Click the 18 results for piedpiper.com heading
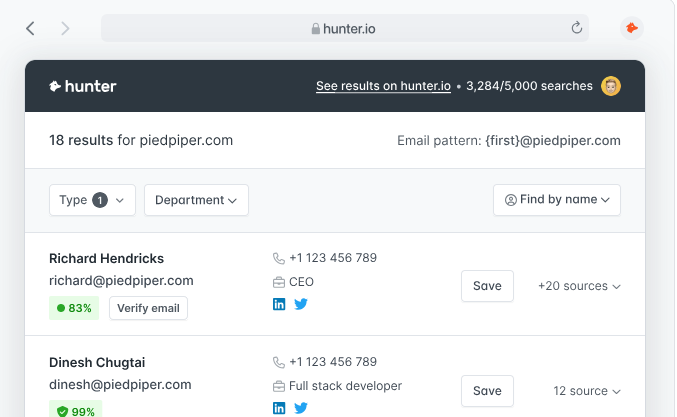 [x=141, y=140]
